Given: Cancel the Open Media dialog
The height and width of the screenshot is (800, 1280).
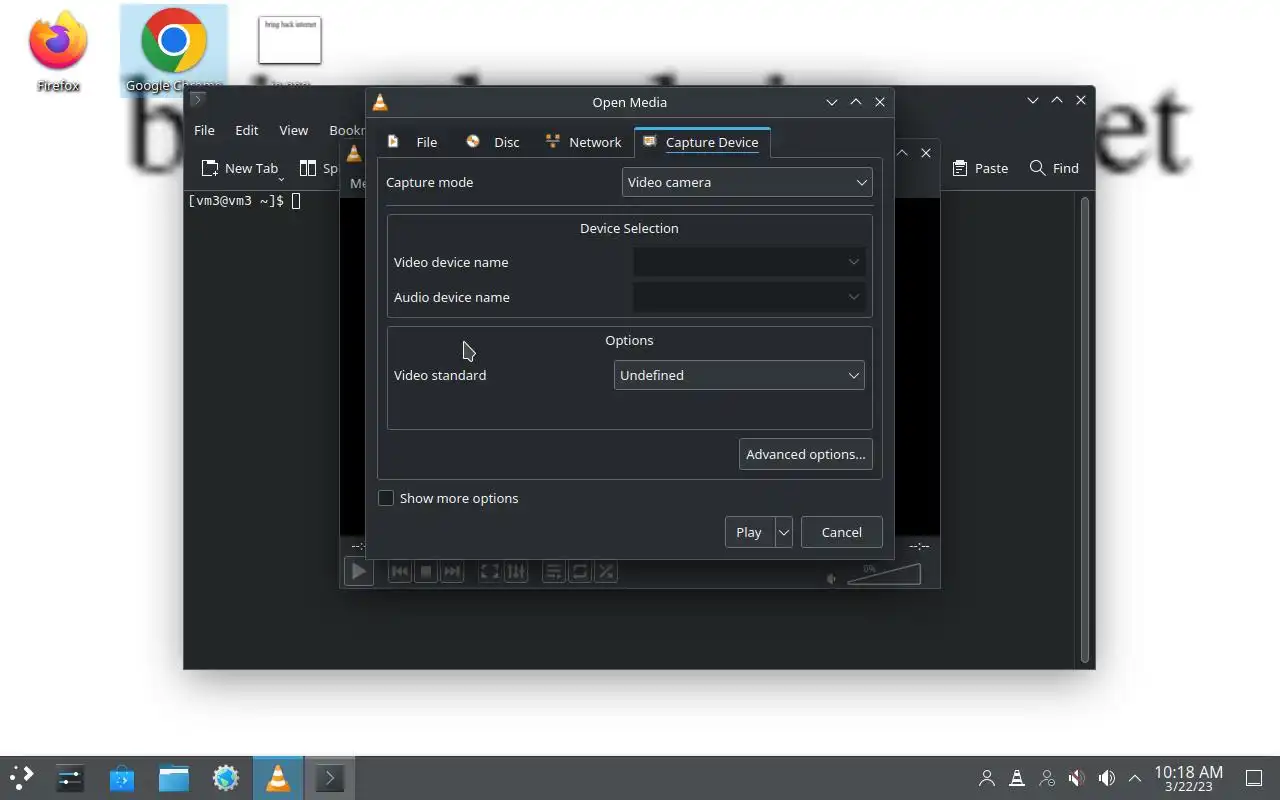Looking at the screenshot, I should pyautogui.click(x=842, y=532).
